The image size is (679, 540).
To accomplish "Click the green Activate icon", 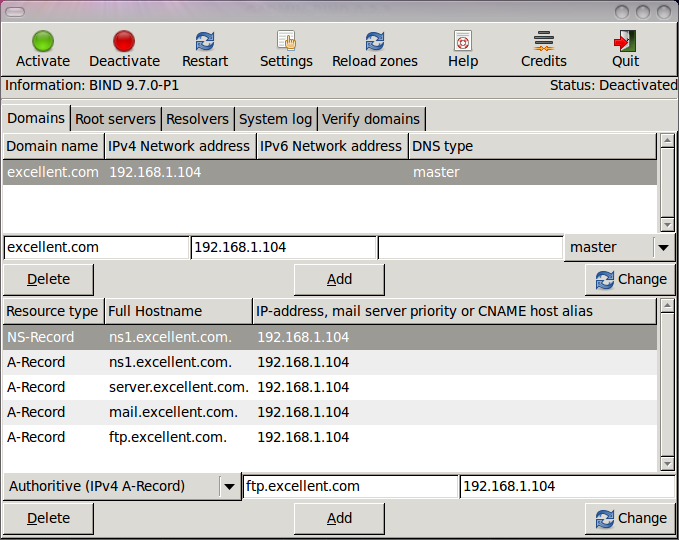I will pyautogui.click(x=43, y=41).
